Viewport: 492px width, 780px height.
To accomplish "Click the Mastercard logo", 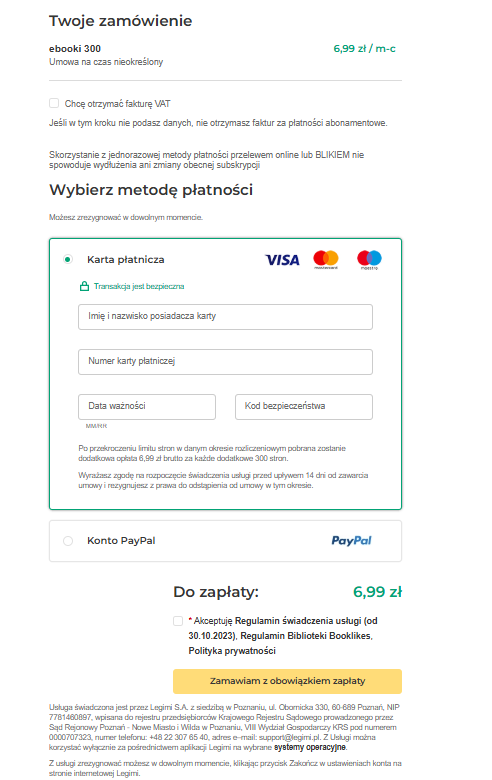I will coord(326,260).
